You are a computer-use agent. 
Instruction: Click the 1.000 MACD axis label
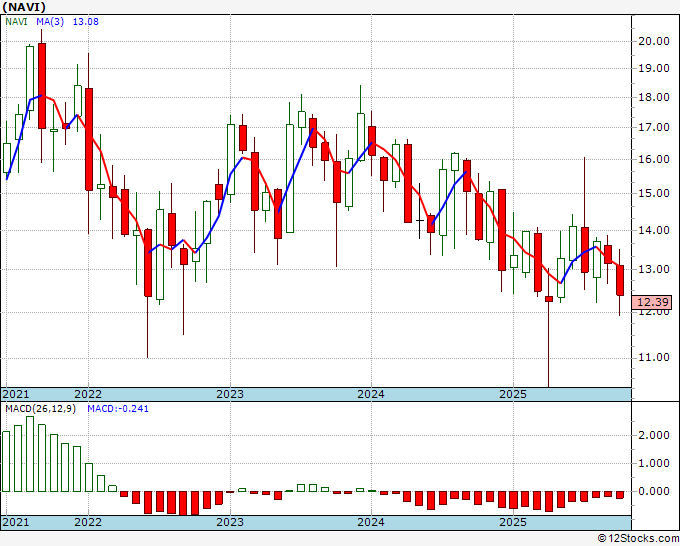[x=654, y=463]
